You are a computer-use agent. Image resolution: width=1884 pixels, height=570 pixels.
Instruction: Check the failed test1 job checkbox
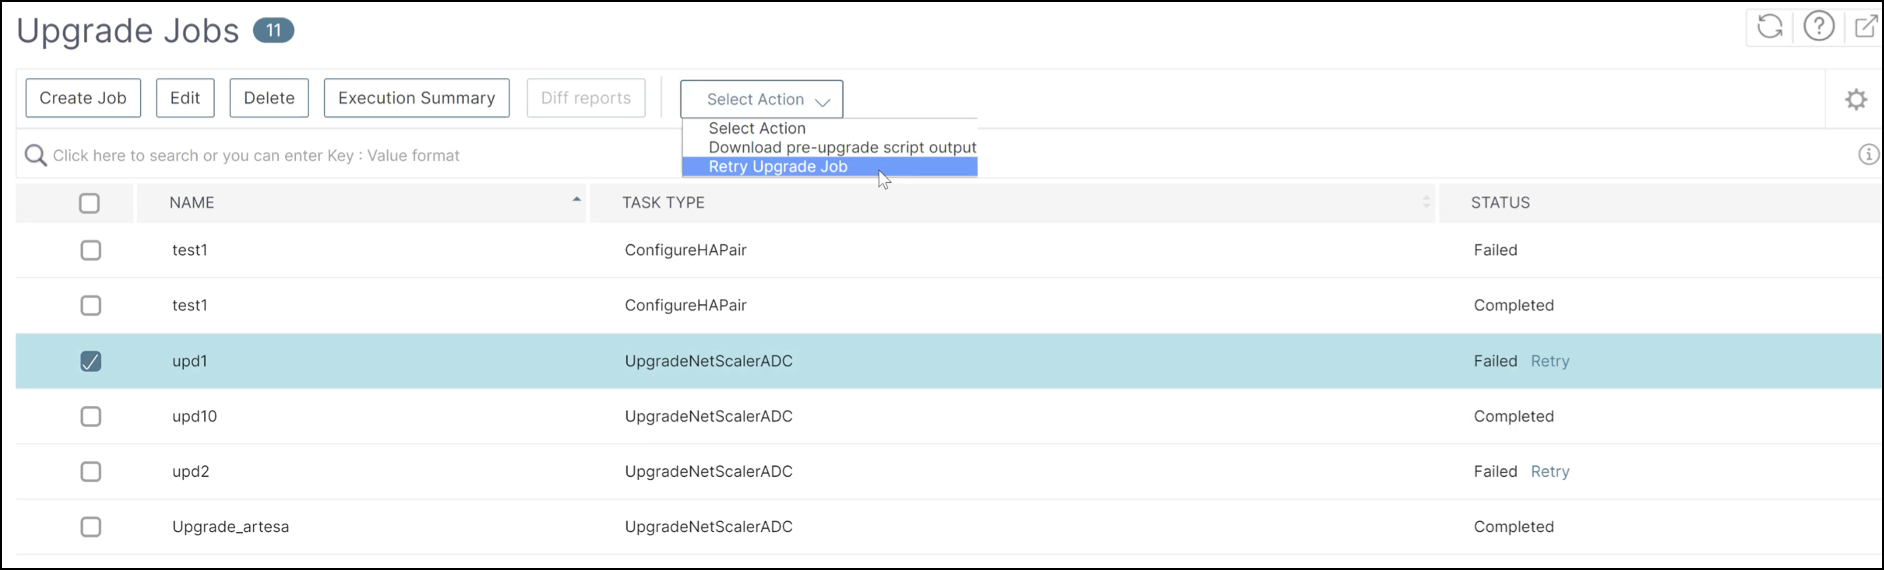tap(91, 250)
